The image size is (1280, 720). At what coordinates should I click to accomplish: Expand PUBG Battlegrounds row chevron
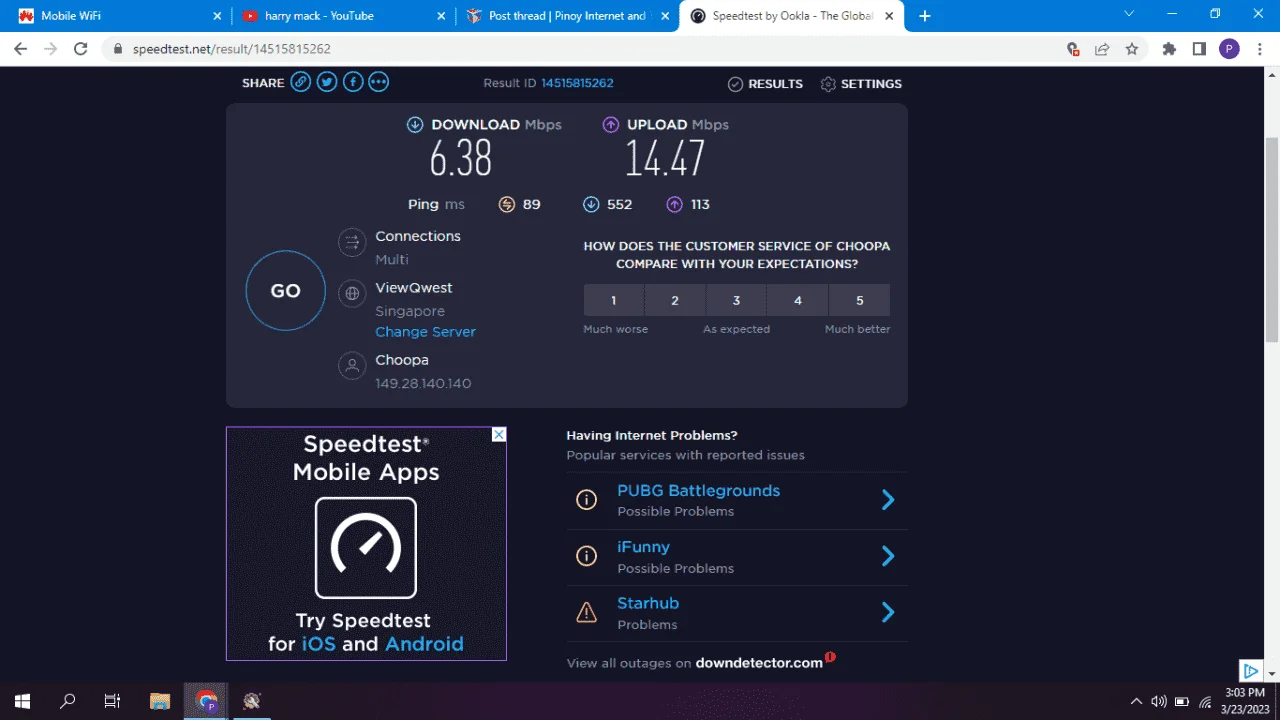click(888, 500)
